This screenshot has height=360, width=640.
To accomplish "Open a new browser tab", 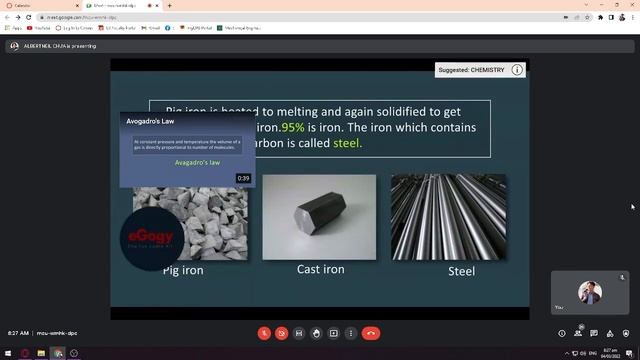I will [169, 6].
